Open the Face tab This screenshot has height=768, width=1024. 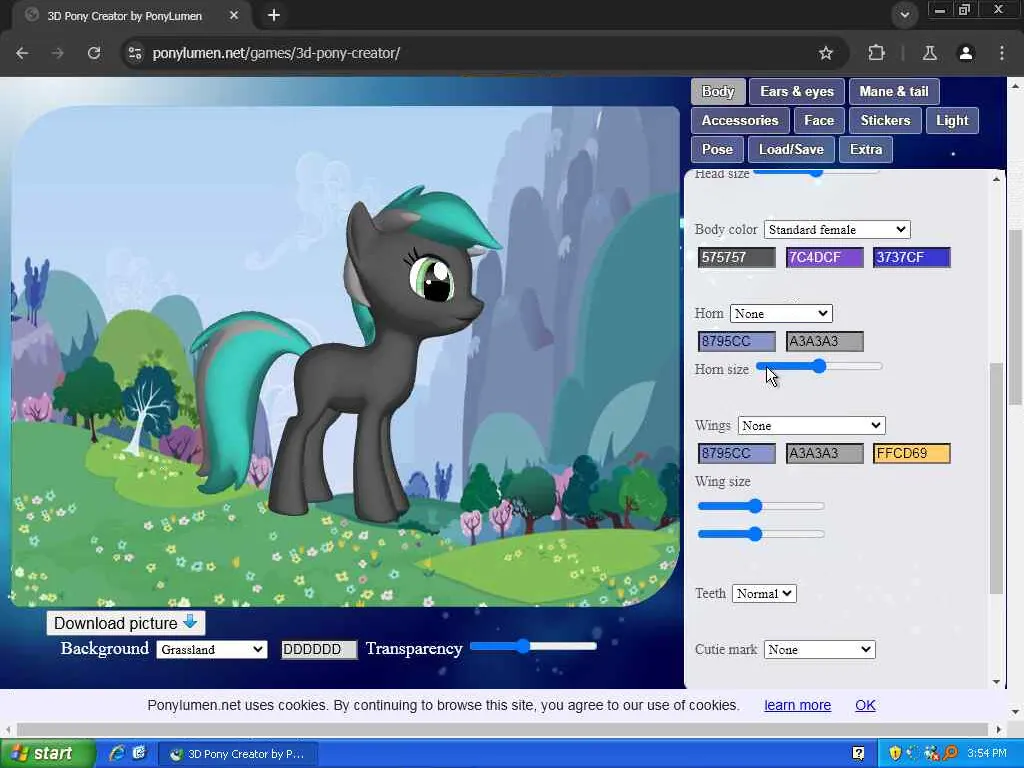coord(819,120)
